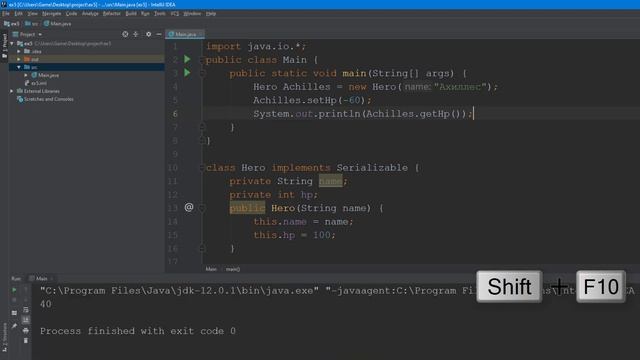640x360 pixels.
Task: Collapse the src folder
Action: tap(19, 67)
